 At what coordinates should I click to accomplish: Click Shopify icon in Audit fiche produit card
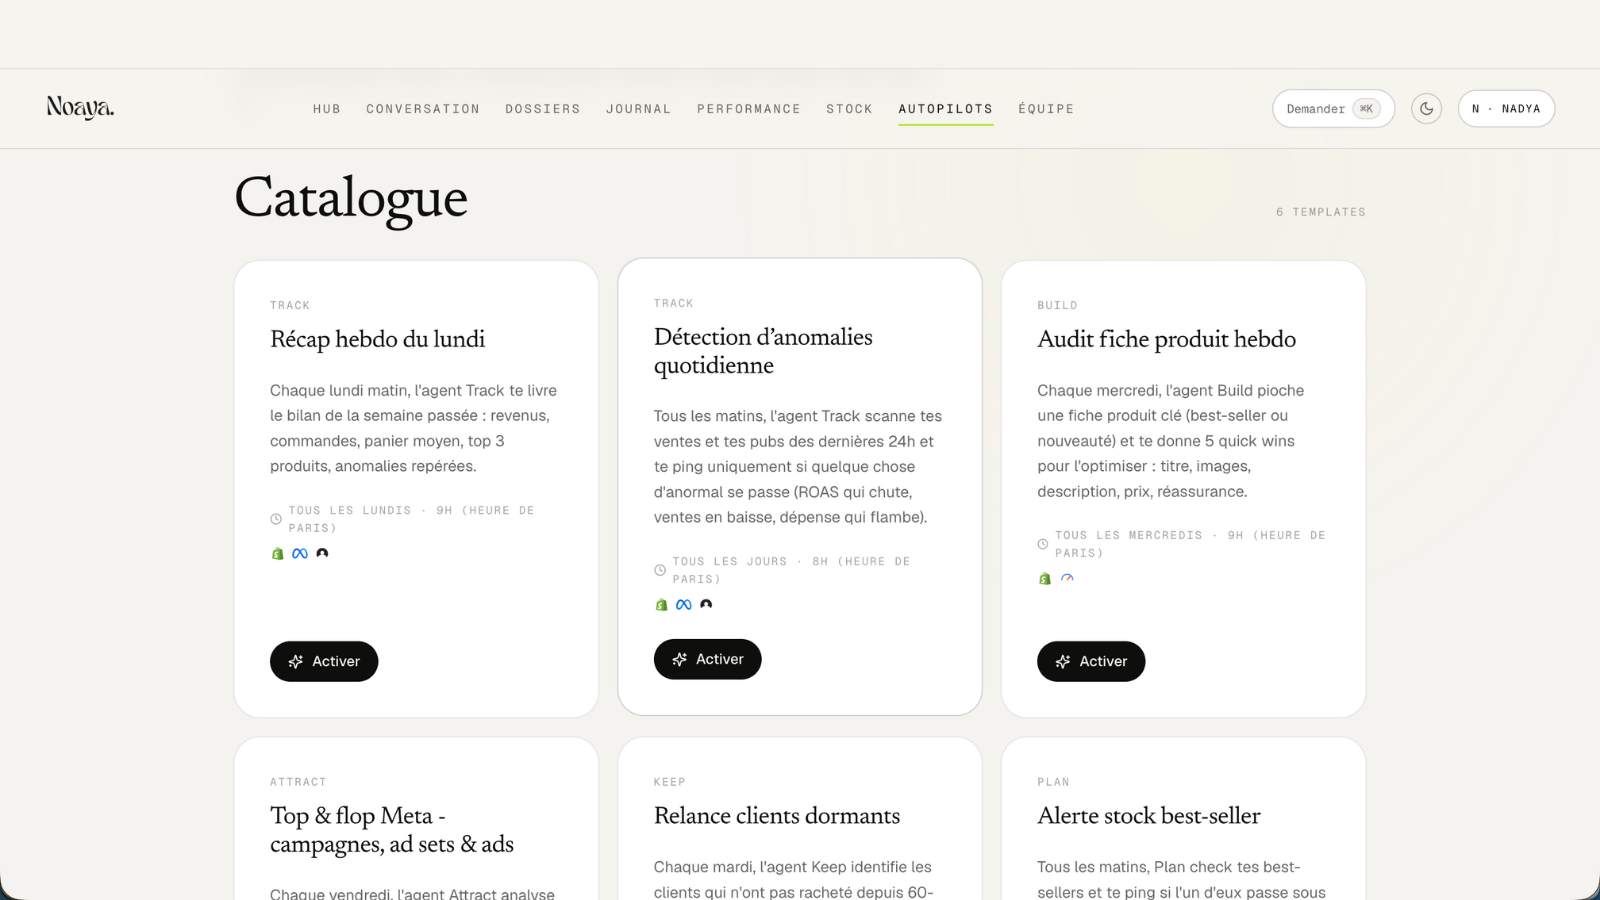(x=1045, y=578)
